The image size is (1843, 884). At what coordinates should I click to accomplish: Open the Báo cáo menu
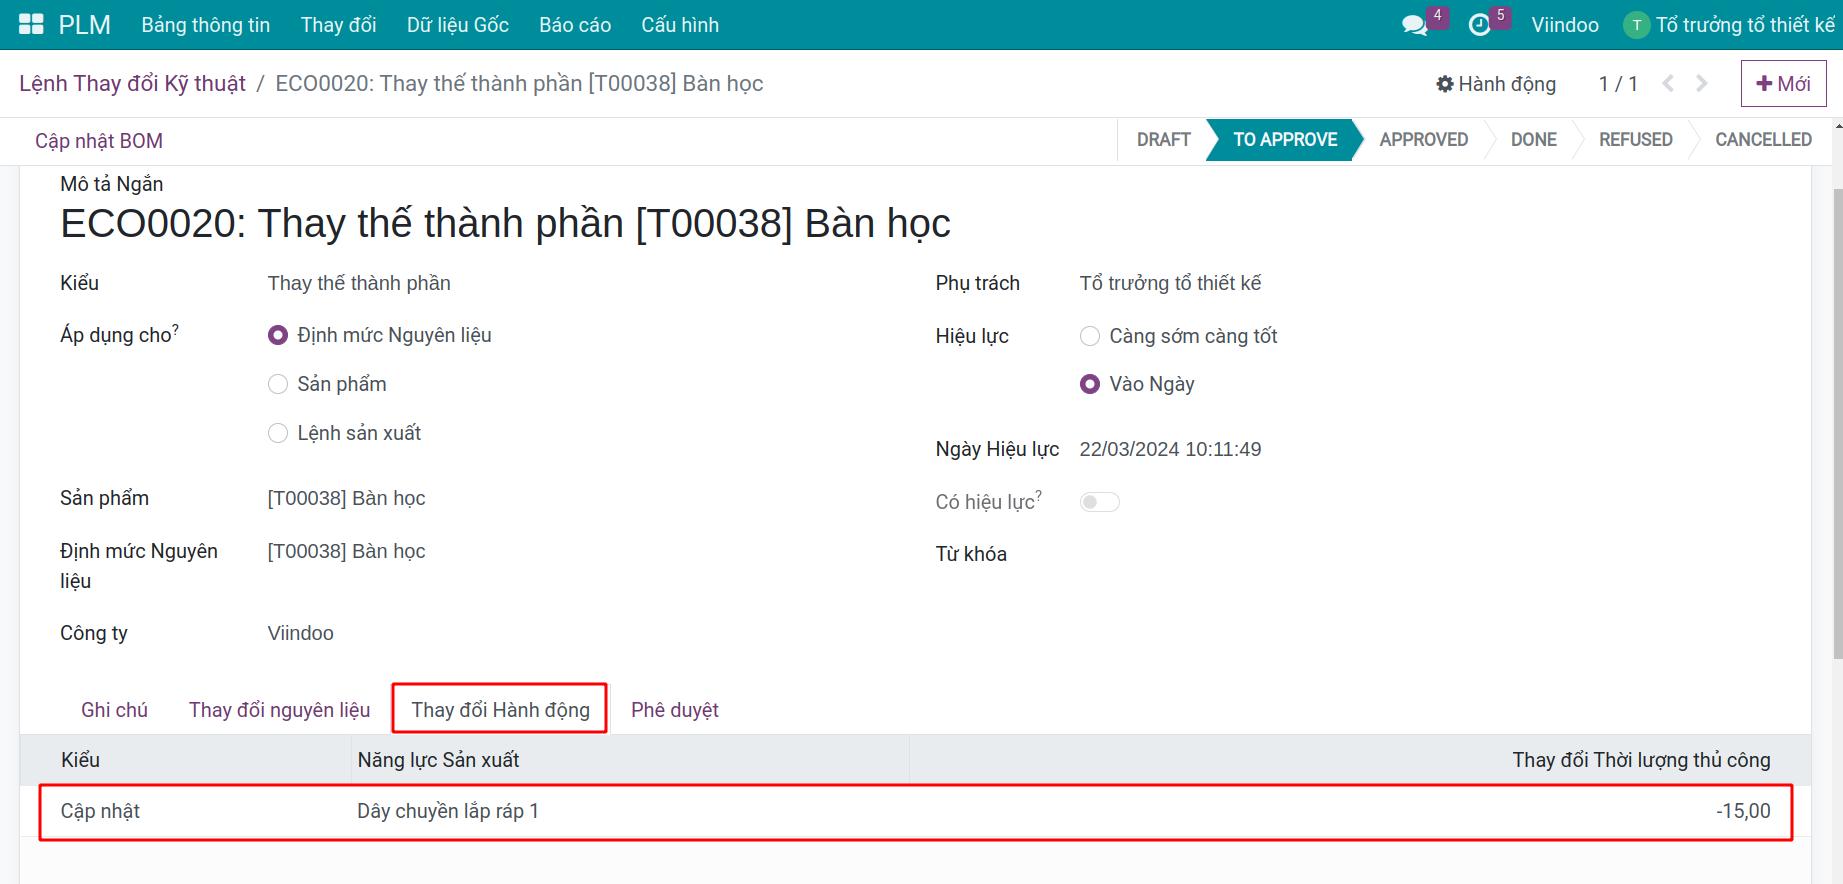click(x=575, y=25)
